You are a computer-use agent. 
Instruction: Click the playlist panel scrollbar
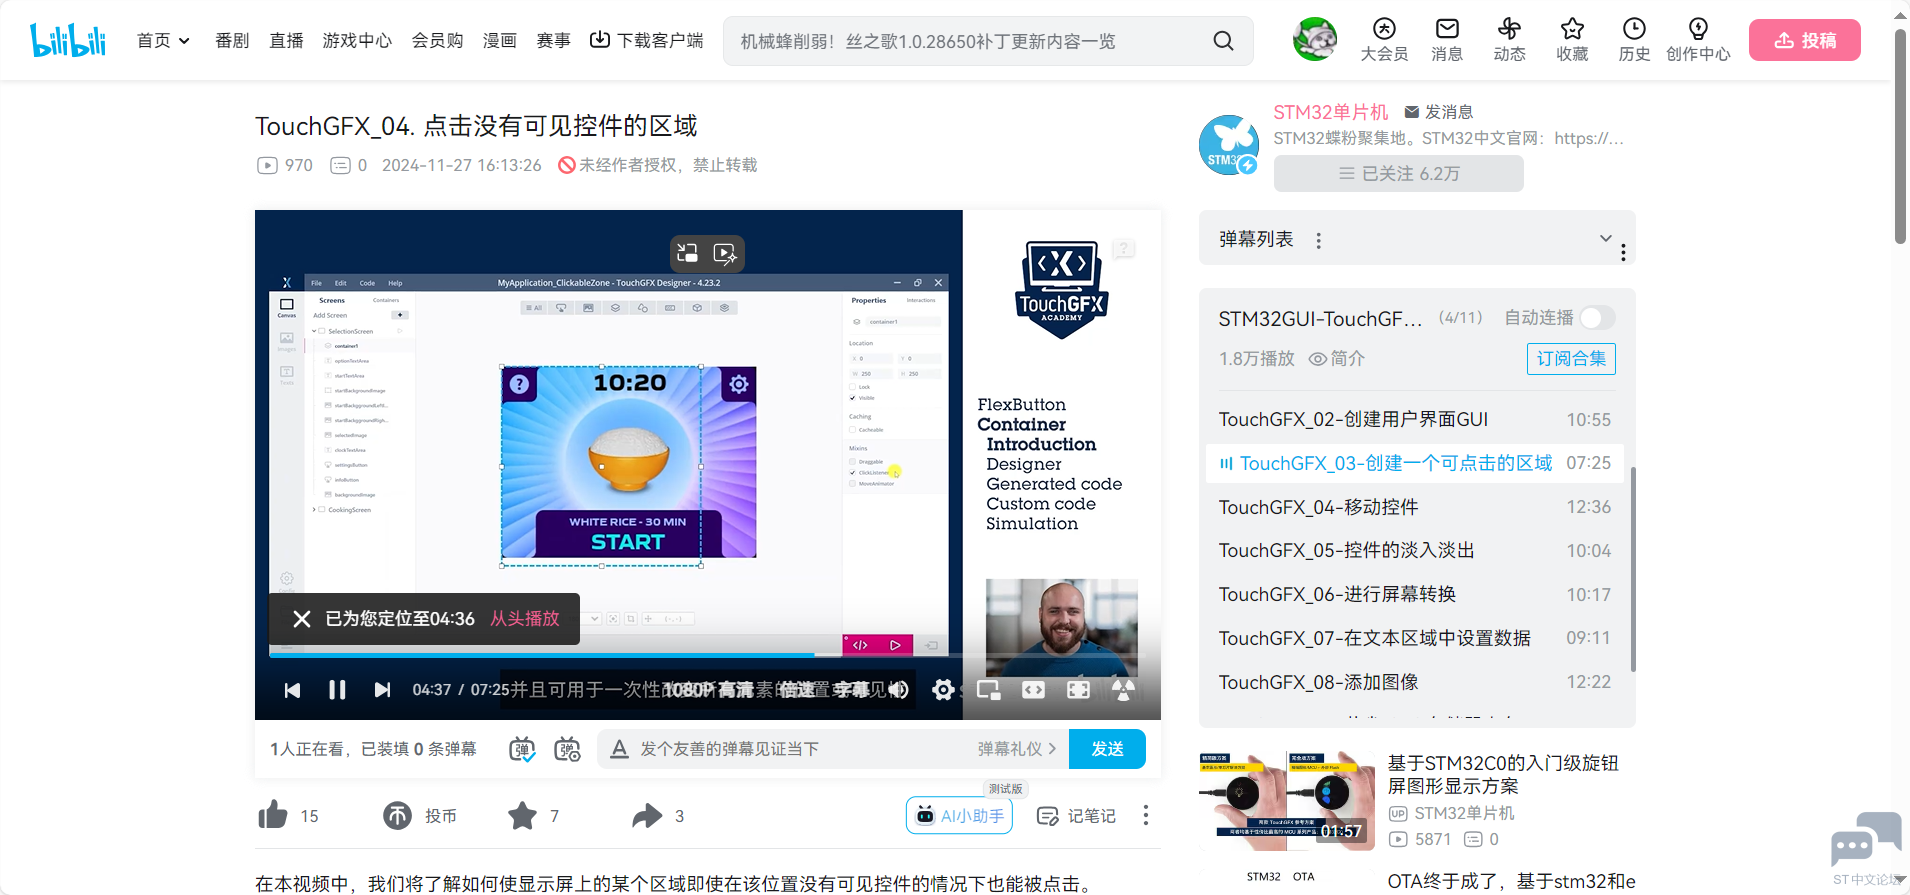click(x=1633, y=569)
